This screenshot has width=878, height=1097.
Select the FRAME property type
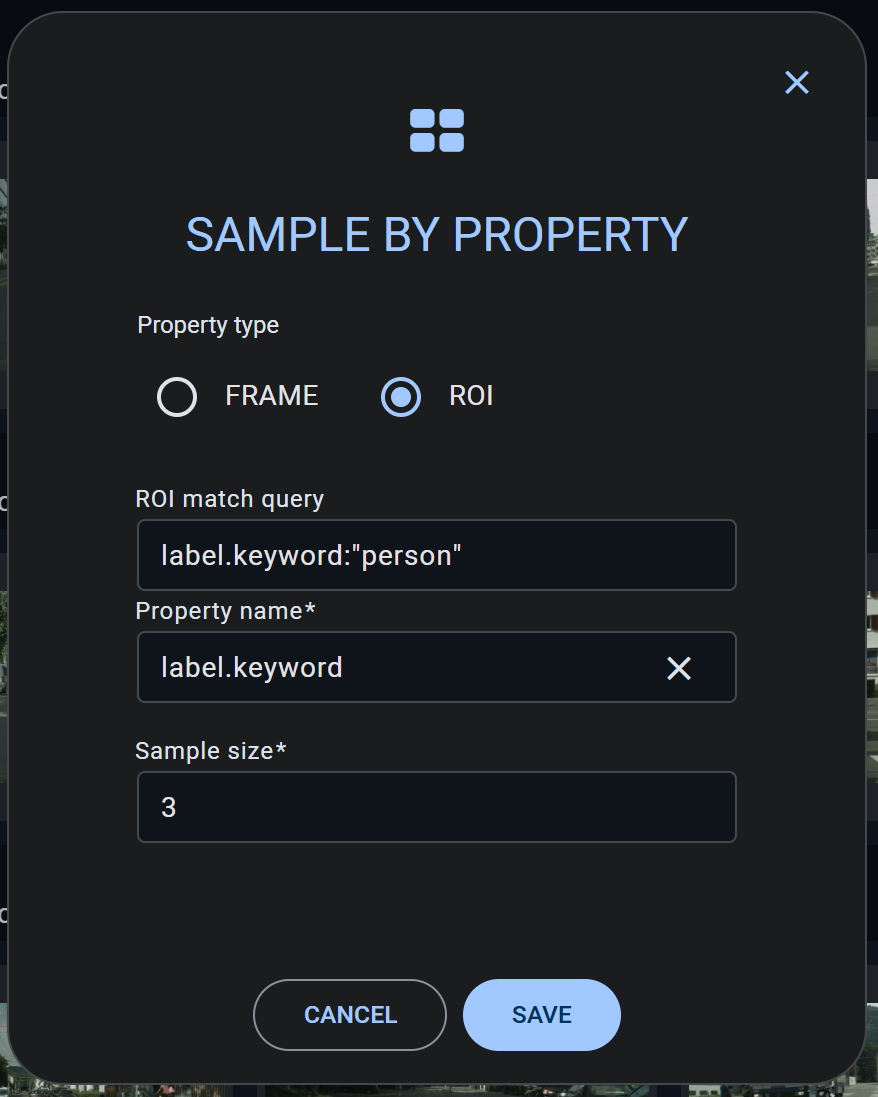coord(177,396)
